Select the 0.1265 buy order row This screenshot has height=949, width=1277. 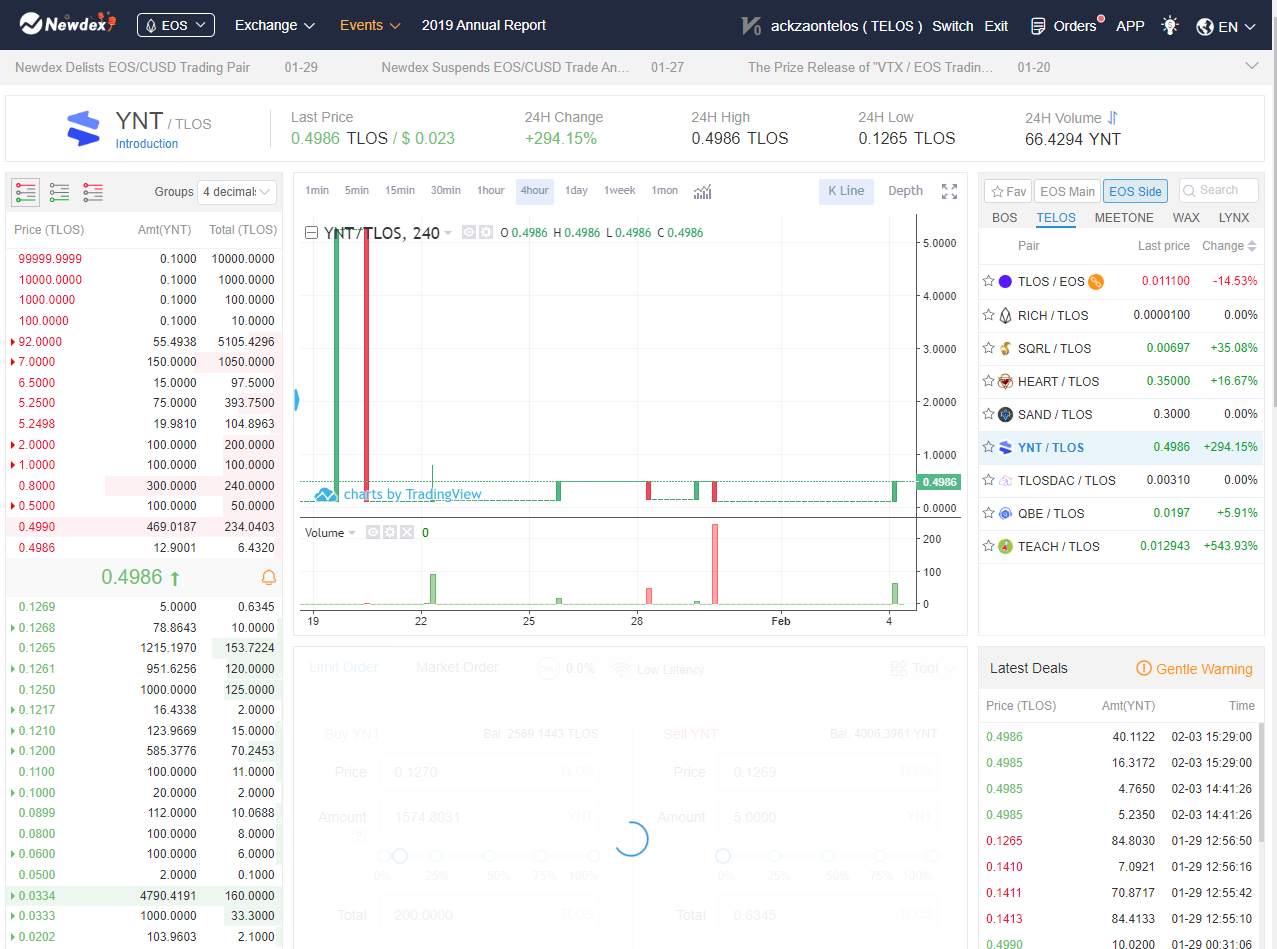(x=145, y=648)
